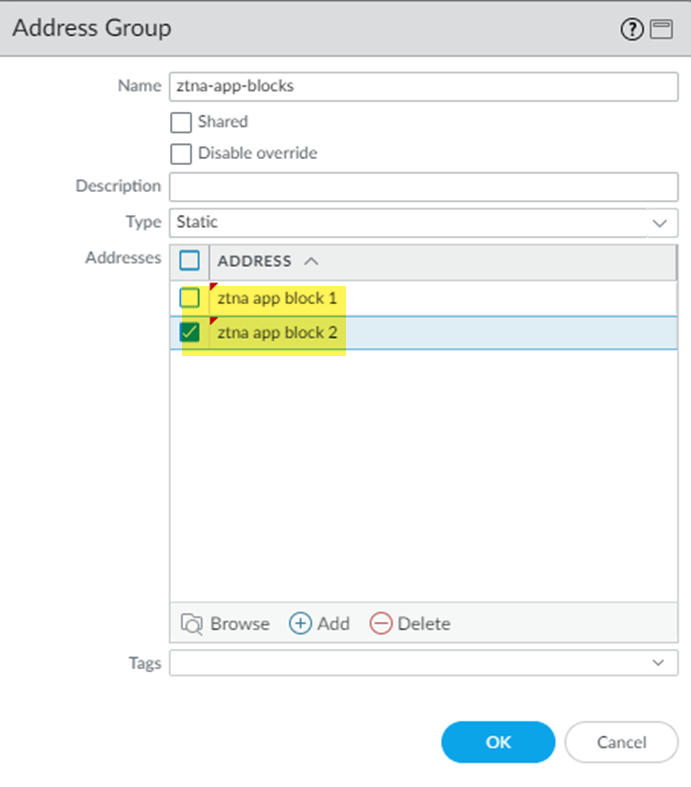This screenshot has height=787, width=691.
Task: Confirm with the OK button
Action: pos(498,742)
